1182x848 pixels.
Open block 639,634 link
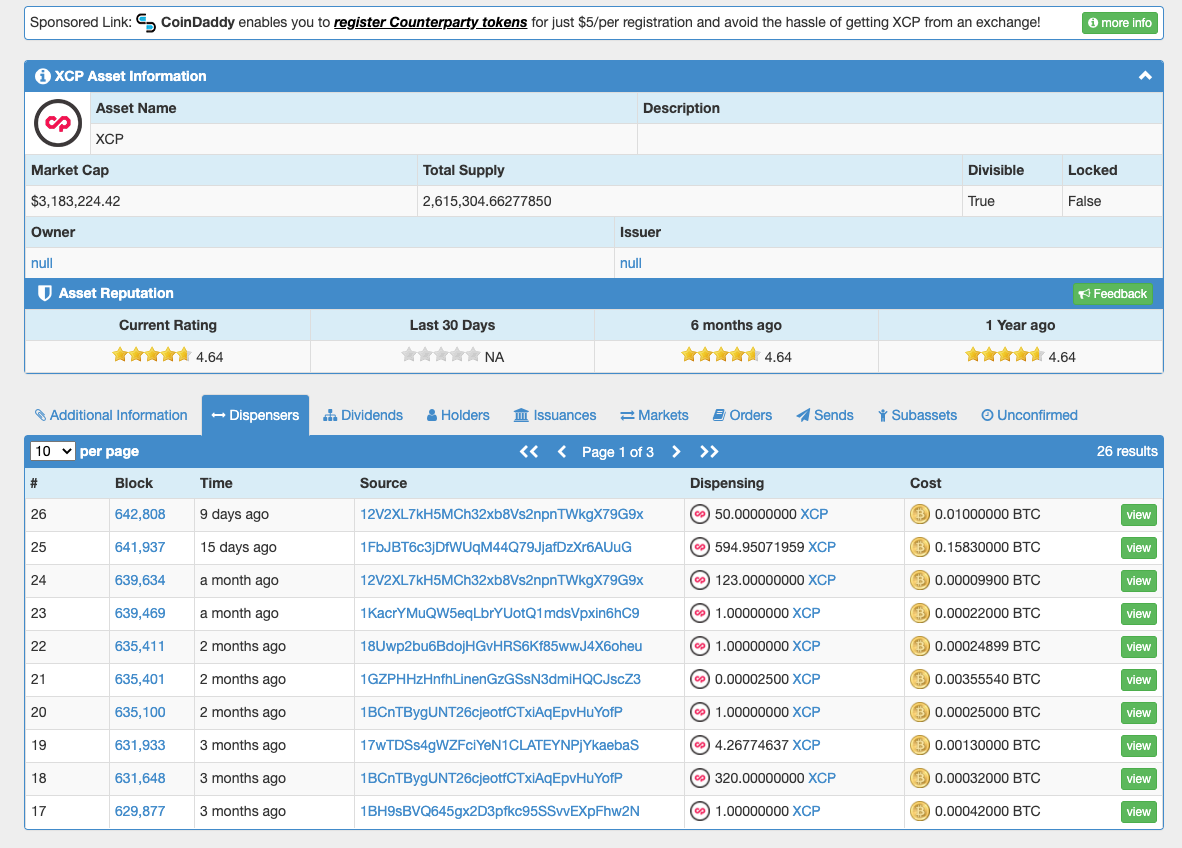[140, 580]
